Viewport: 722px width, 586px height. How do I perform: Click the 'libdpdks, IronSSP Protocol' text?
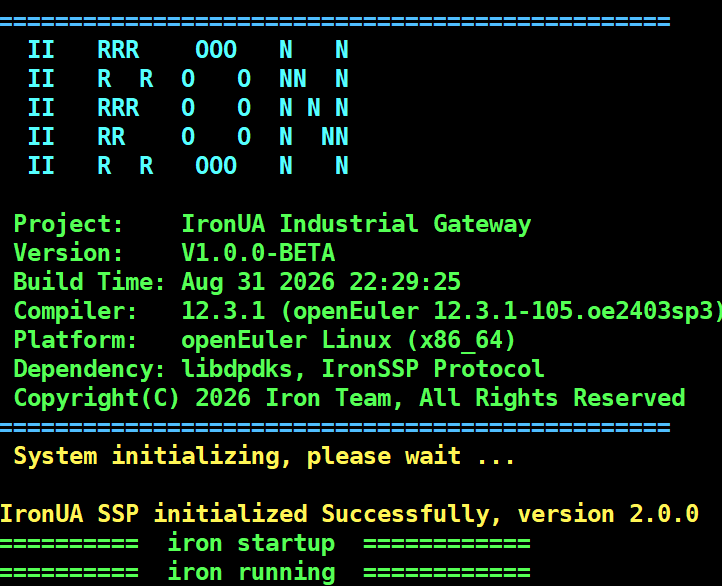click(x=363, y=369)
